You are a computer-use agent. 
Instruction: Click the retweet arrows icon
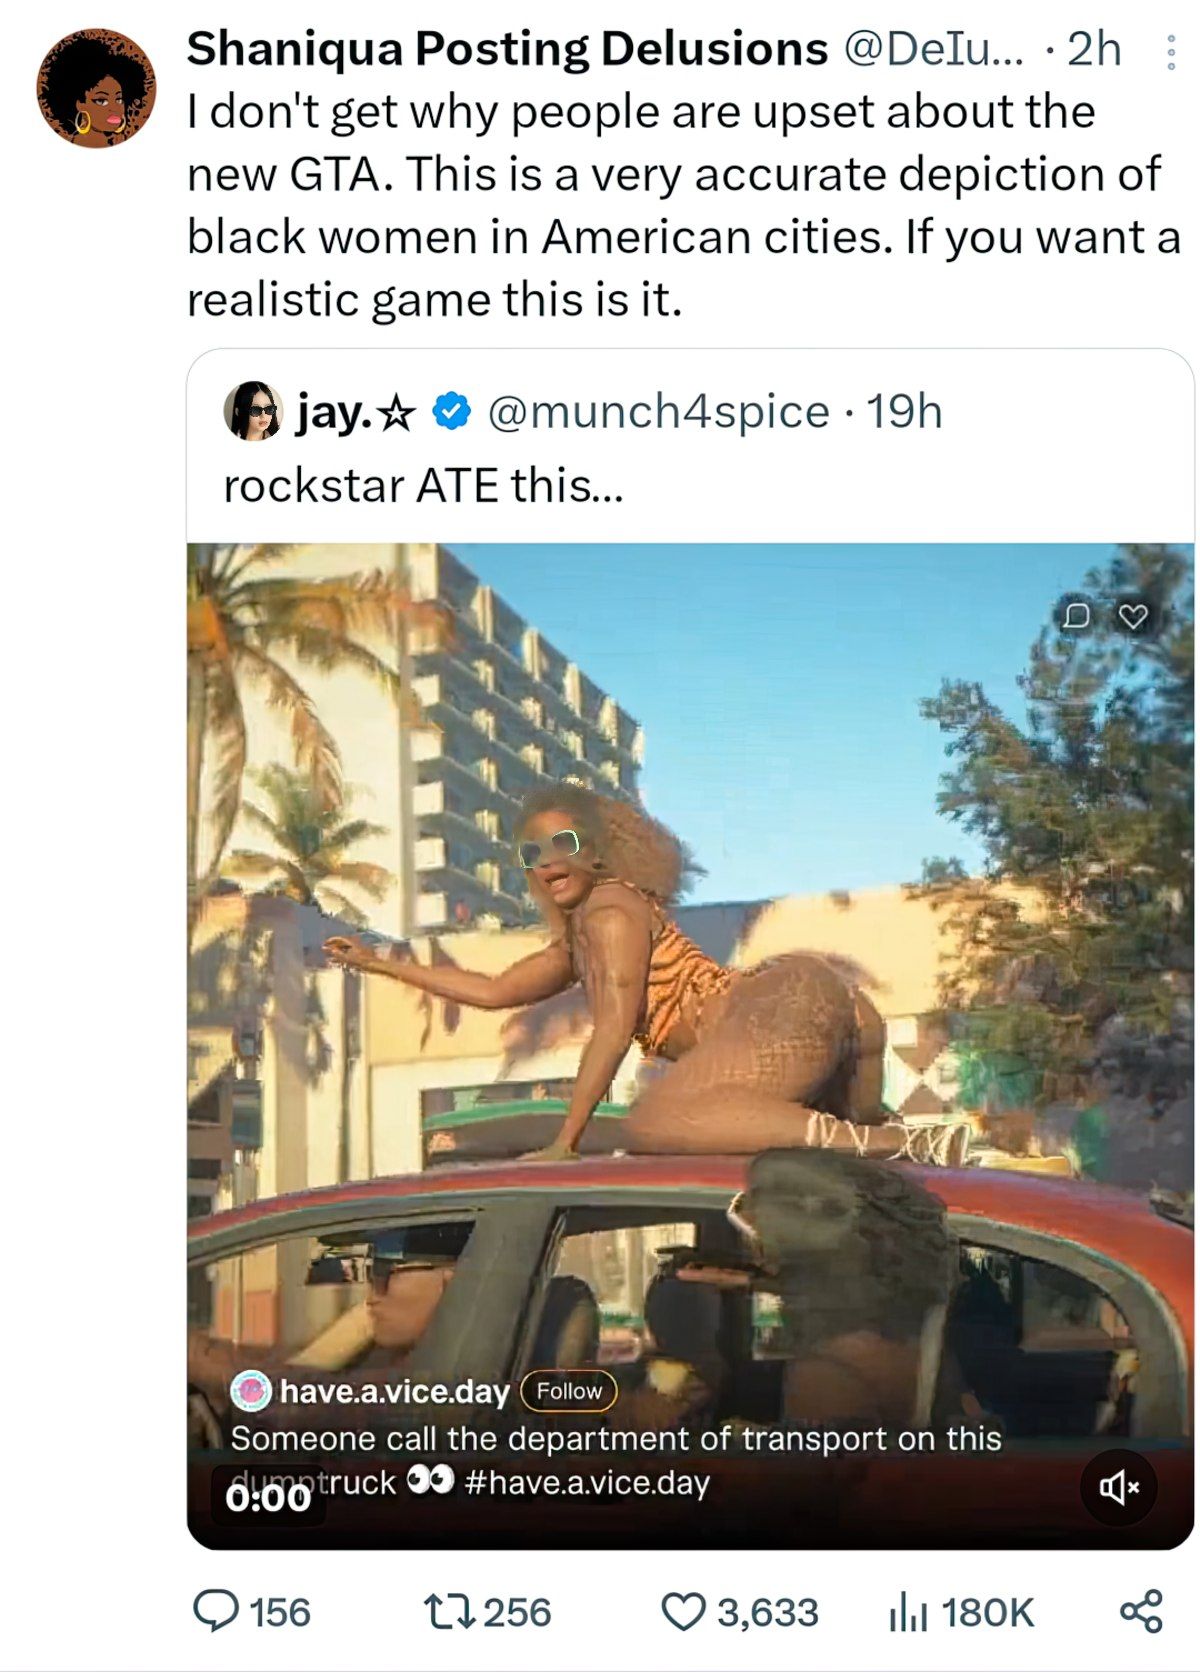pos(448,1611)
